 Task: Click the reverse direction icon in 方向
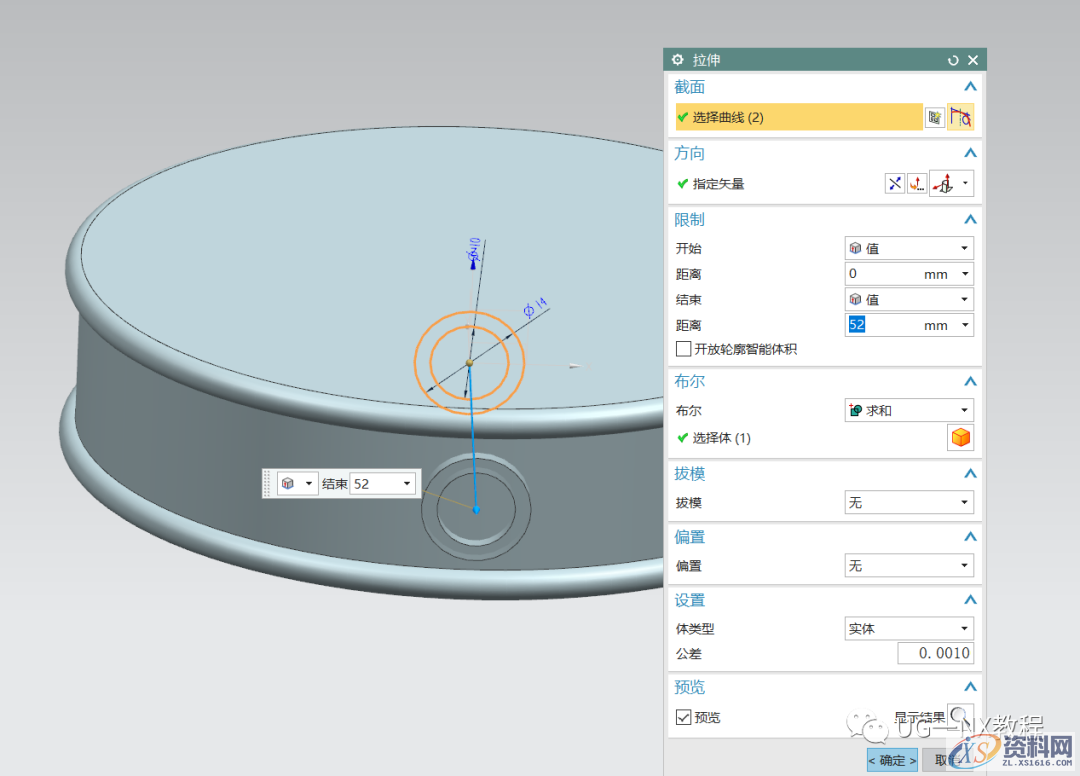(x=894, y=184)
